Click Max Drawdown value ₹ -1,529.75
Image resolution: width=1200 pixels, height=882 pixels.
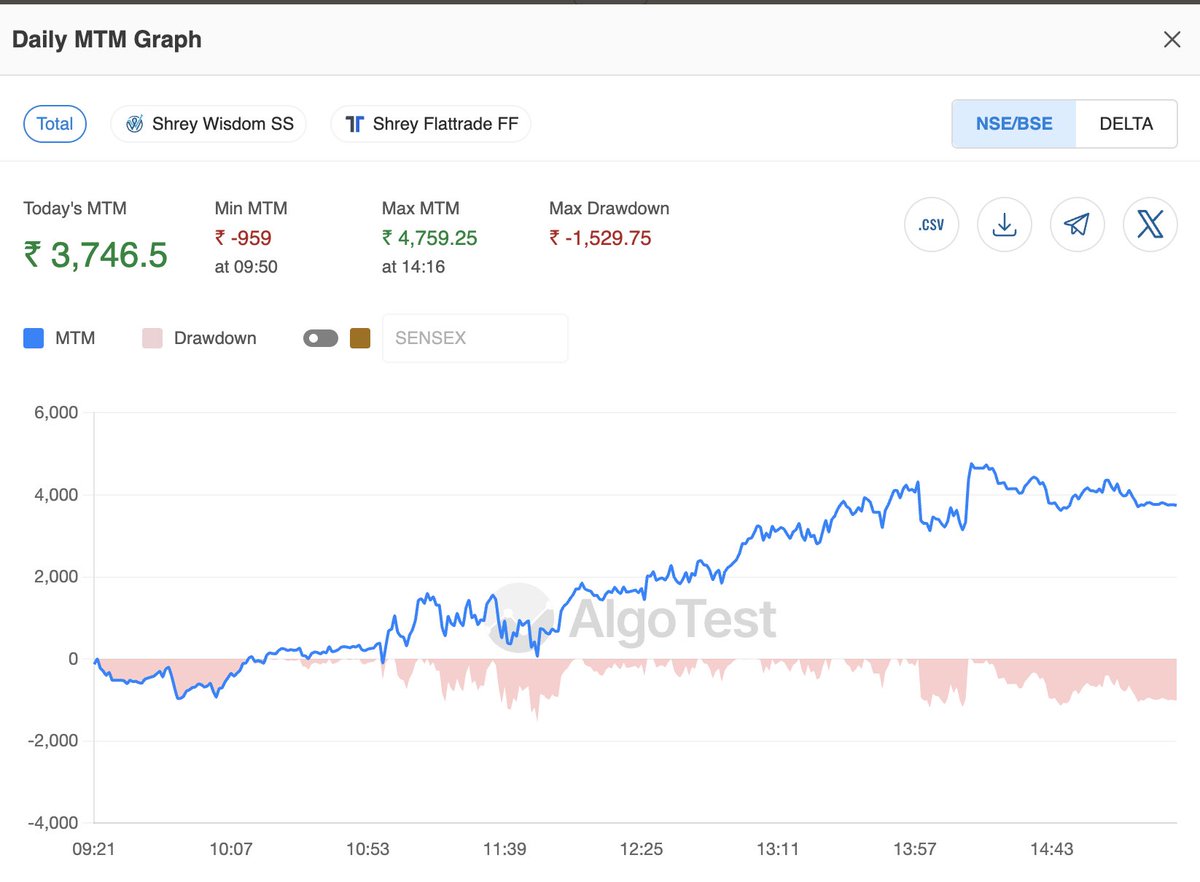pyautogui.click(x=600, y=238)
